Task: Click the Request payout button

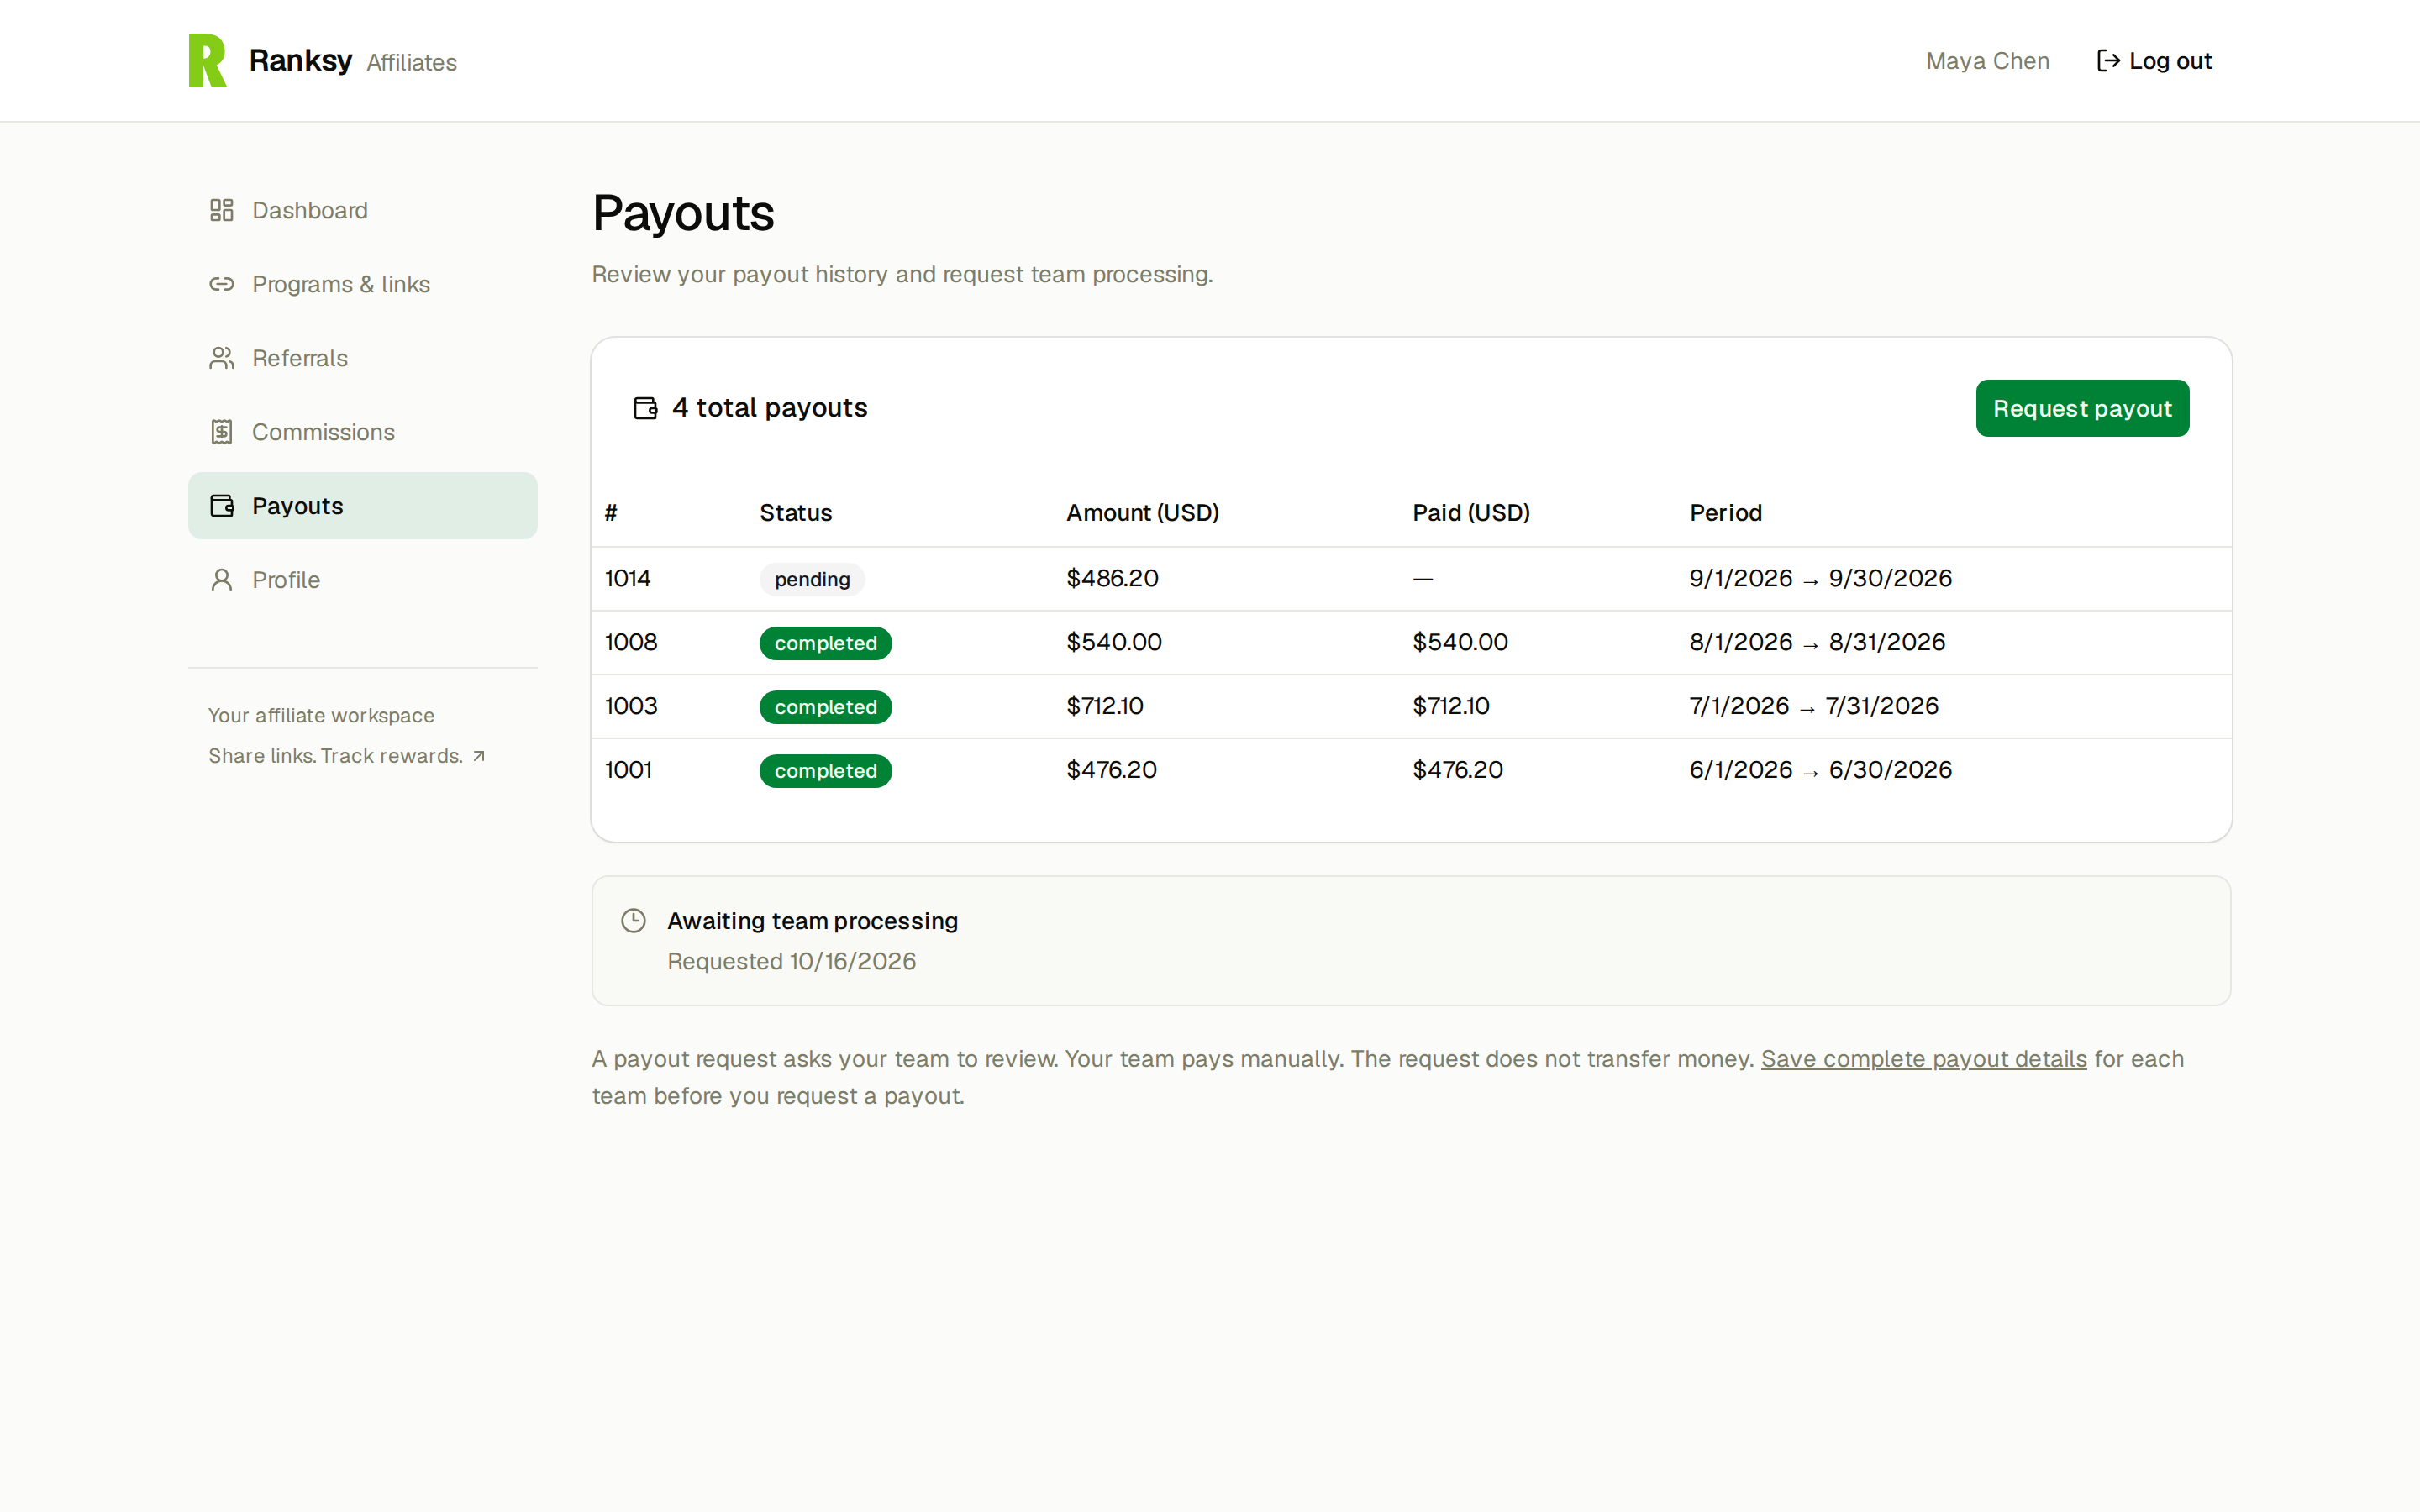Action: tap(2082, 408)
